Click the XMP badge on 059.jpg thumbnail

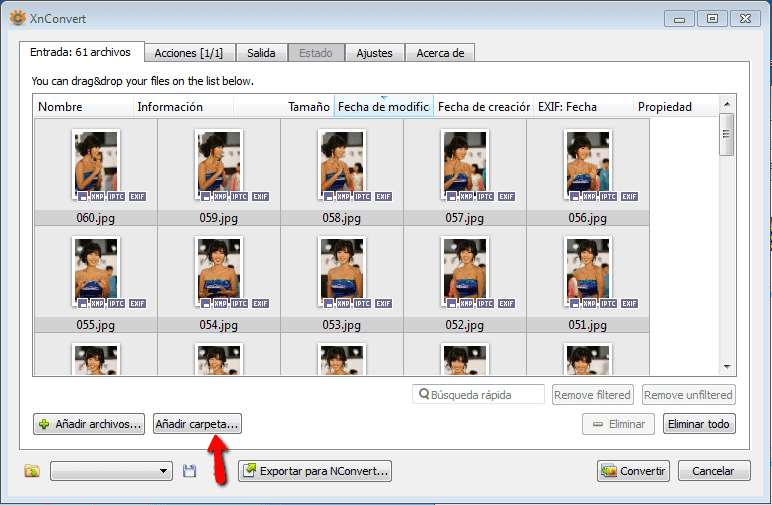(220, 196)
